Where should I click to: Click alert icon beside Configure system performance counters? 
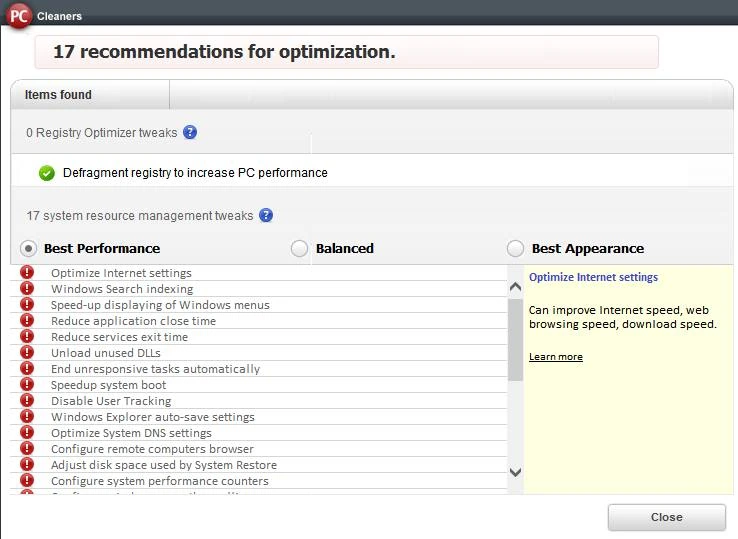point(27,480)
